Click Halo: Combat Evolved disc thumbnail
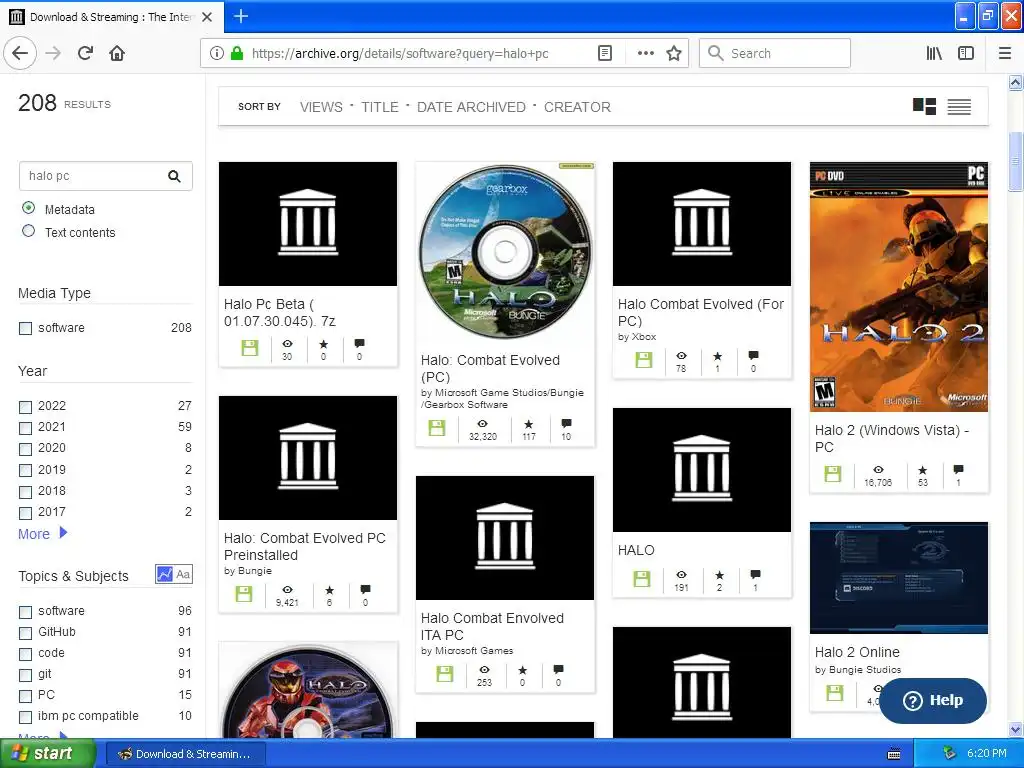The image size is (1024, 768). pos(505,251)
